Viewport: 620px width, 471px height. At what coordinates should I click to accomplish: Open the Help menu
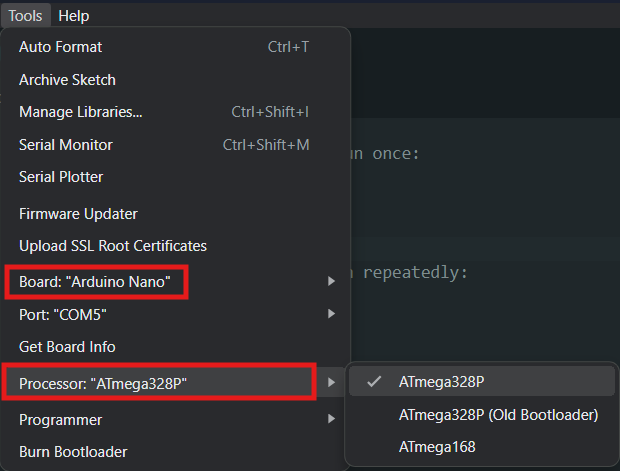pyautogui.click(x=74, y=15)
